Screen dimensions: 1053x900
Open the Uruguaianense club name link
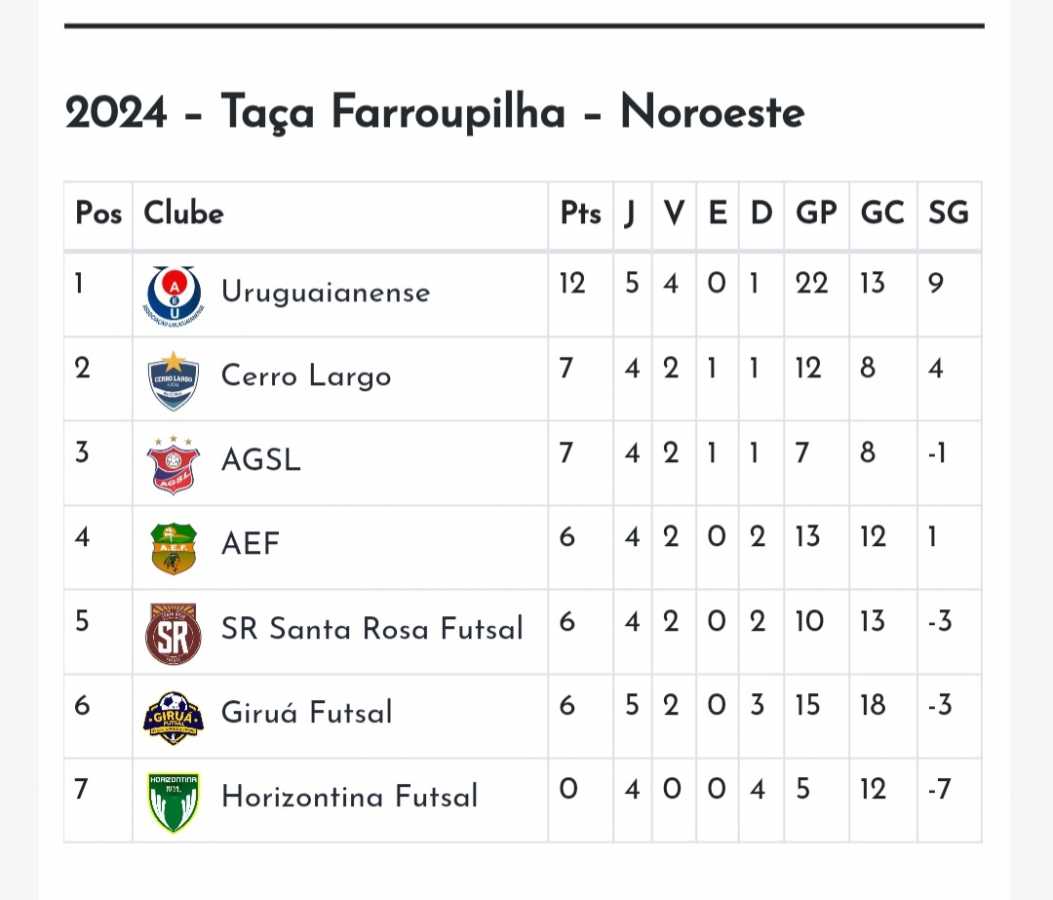(326, 293)
